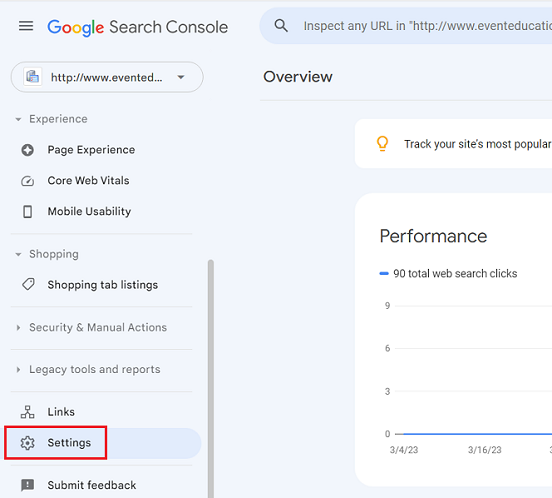552x498 pixels.
Task: Click the Track your site's most popular tip
Action: click(478, 144)
